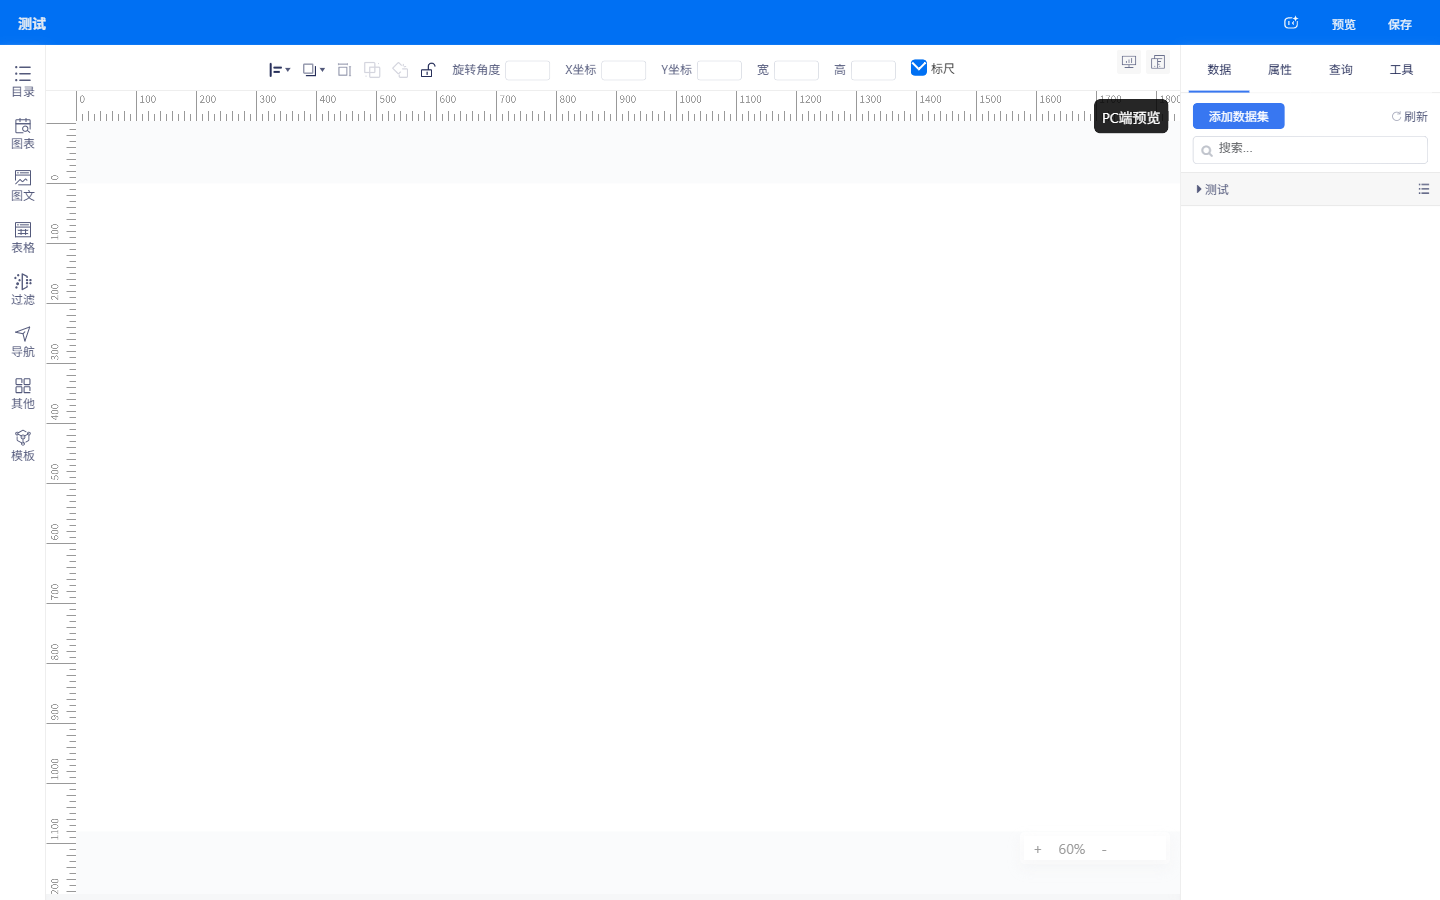This screenshot has width=1440, height=900.
Task: Switch to the 工具 tab
Action: [x=1402, y=70]
